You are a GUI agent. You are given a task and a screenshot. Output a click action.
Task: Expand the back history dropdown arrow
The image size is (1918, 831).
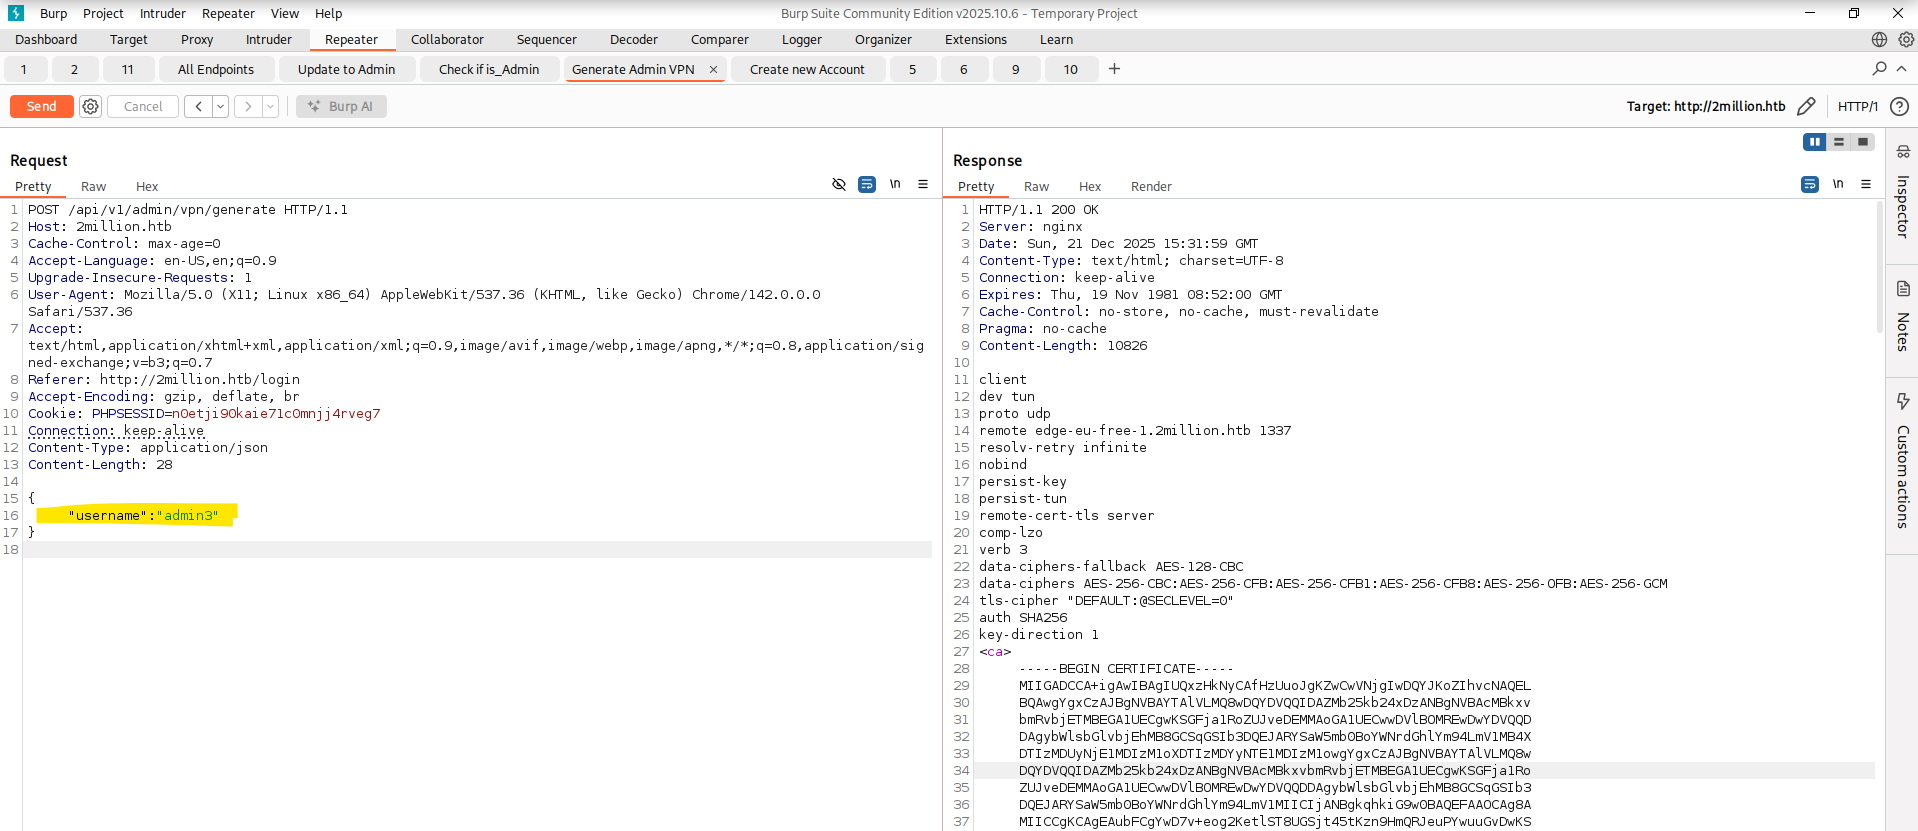(220, 106)
